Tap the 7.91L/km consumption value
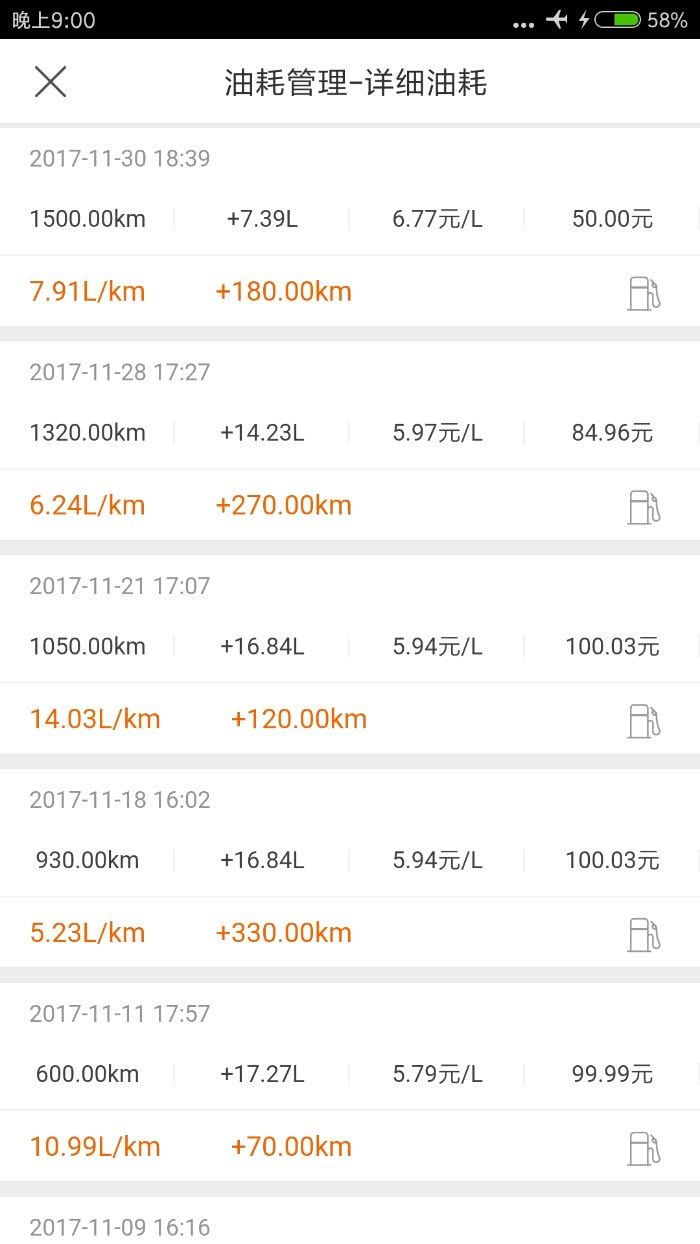Screen dimensions: 700x1244 click(x=87, y=292)
